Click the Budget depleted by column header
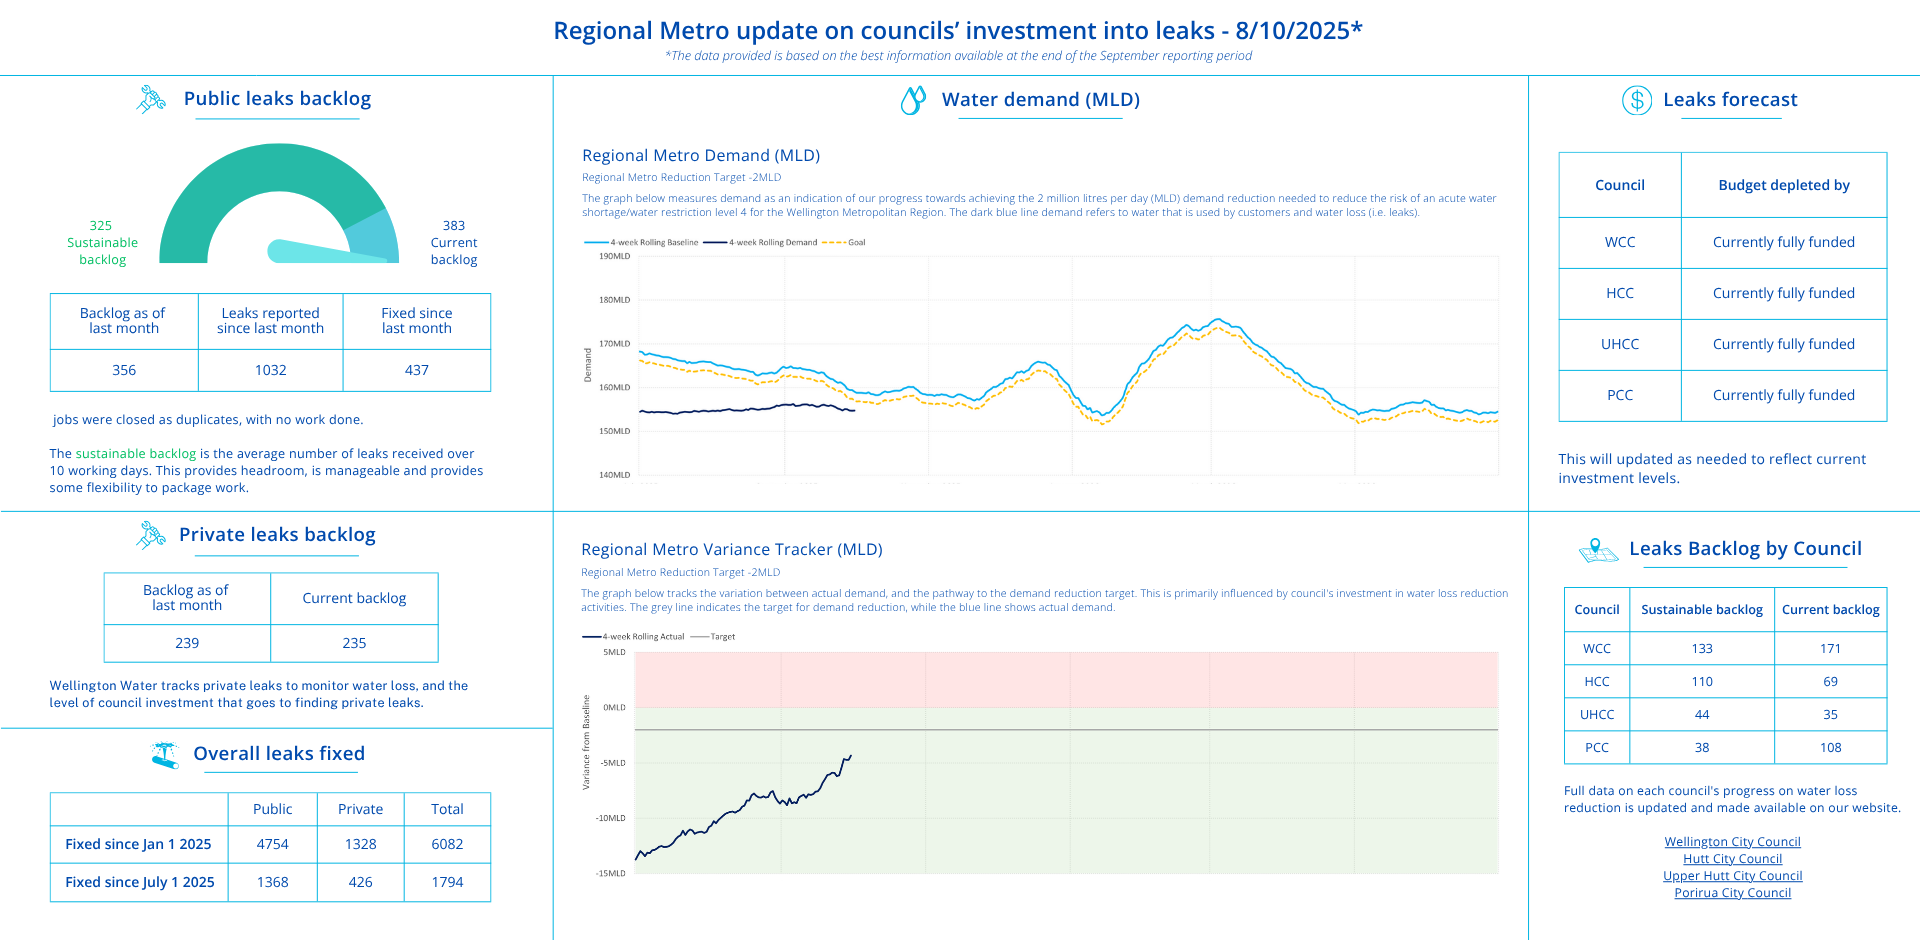Image resolution: width=1920 pixels, height=940 pixels. [x=1783, y=185]
